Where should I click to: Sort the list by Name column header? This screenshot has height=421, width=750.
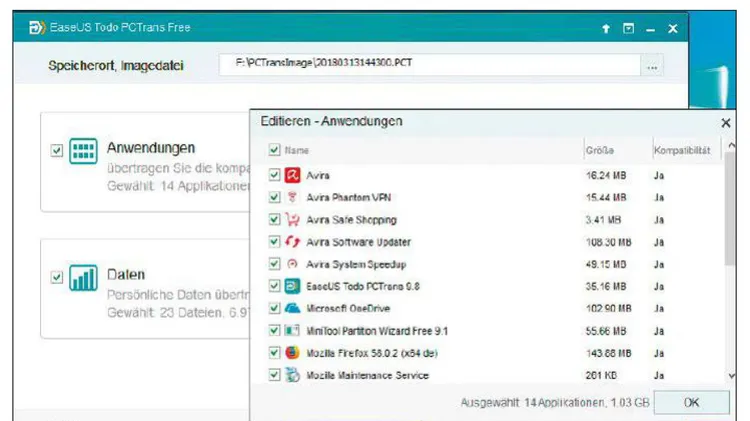pyautogui.click(x=297, y=150)
